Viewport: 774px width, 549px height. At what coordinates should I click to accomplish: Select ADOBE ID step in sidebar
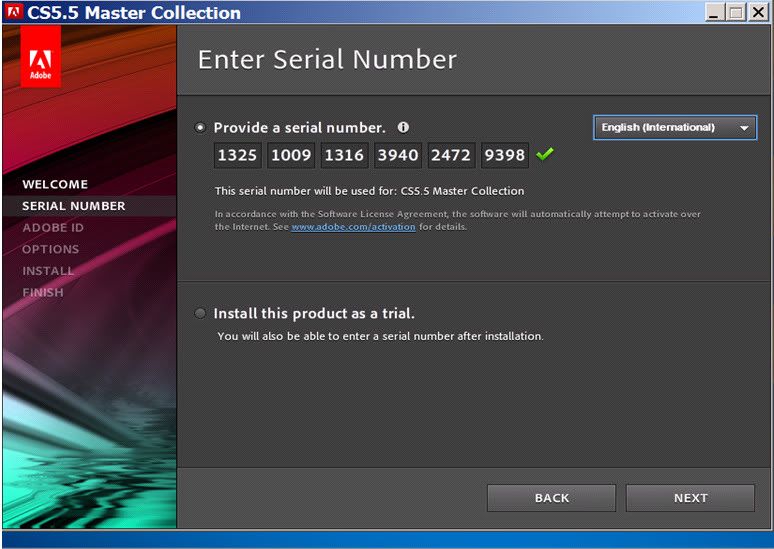(x=53, y=228)
